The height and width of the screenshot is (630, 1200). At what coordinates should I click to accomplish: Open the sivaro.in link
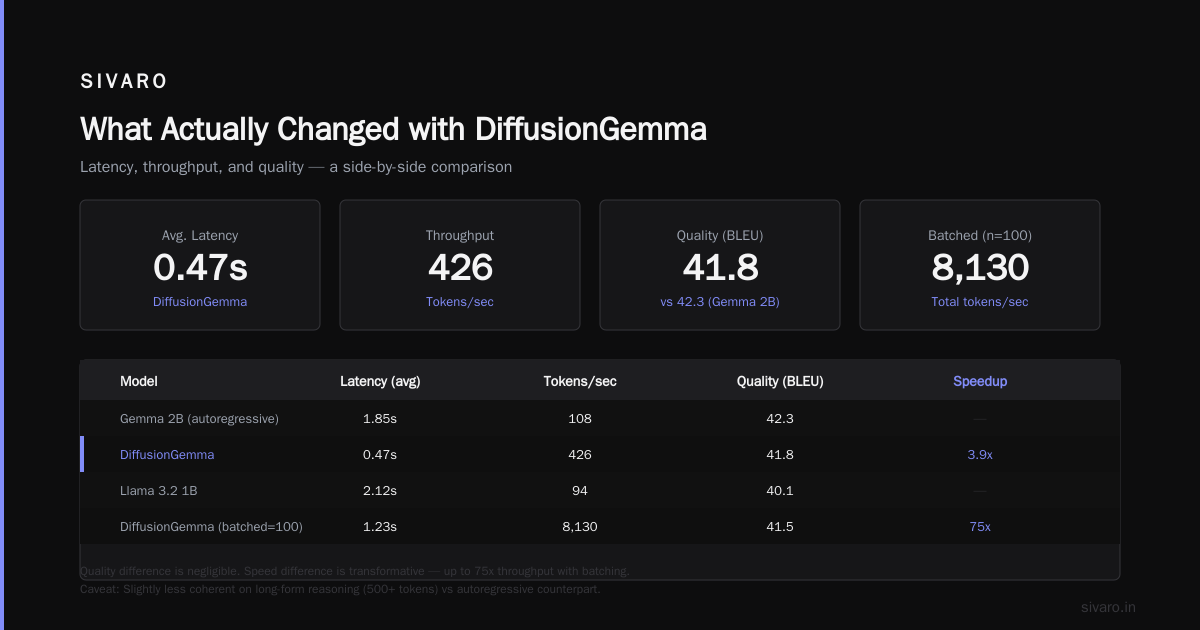[1109, 607]
